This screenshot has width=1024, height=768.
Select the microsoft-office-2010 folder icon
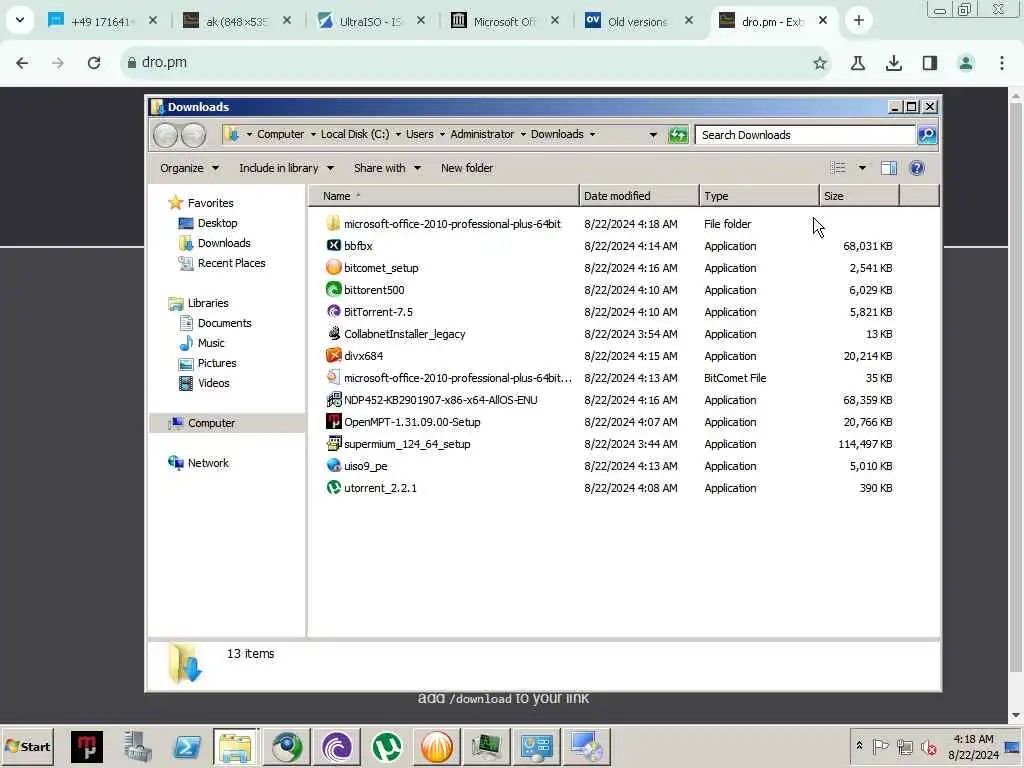[334, 223]
